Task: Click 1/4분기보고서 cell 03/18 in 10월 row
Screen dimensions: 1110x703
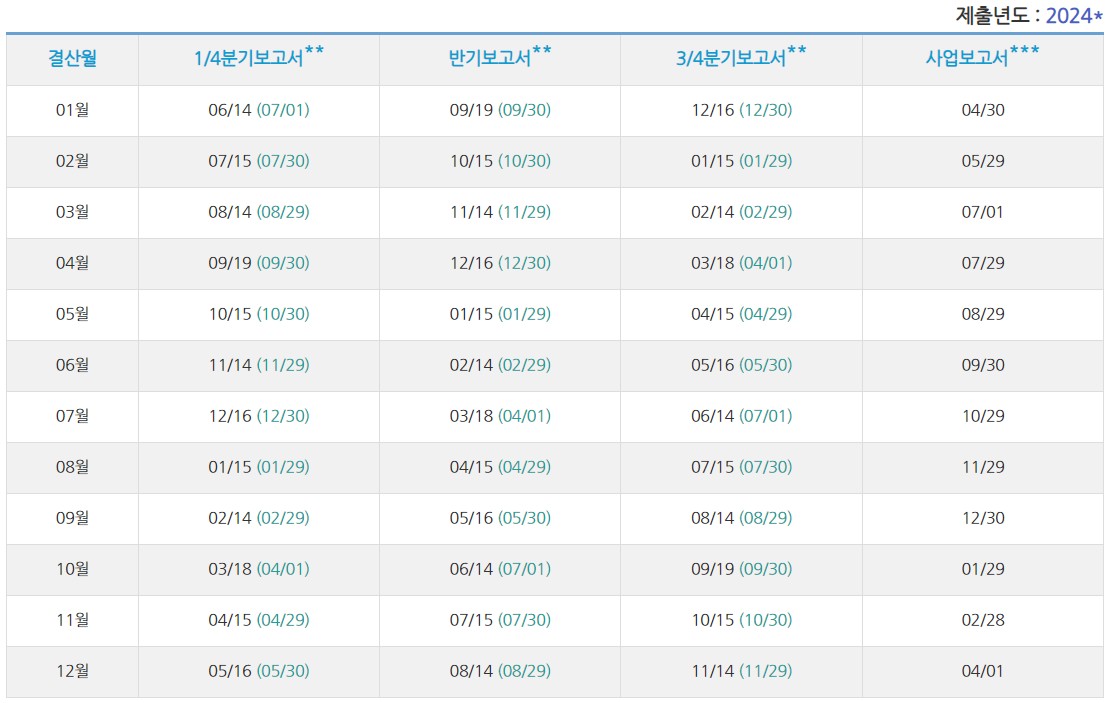Action: (x=259, y=568)
